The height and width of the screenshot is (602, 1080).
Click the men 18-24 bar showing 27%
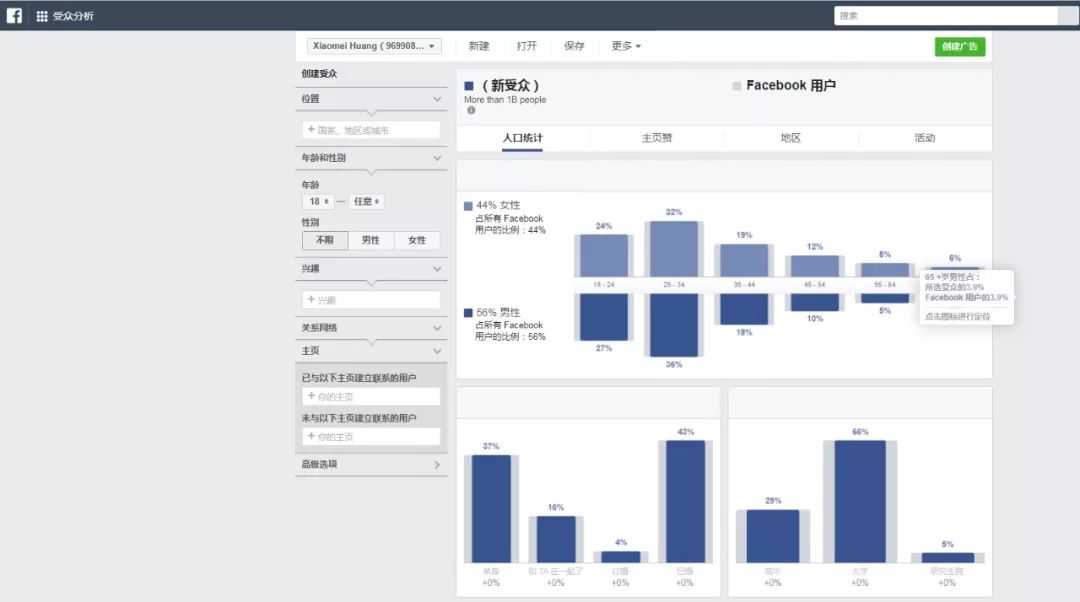[x=604, y=317]
